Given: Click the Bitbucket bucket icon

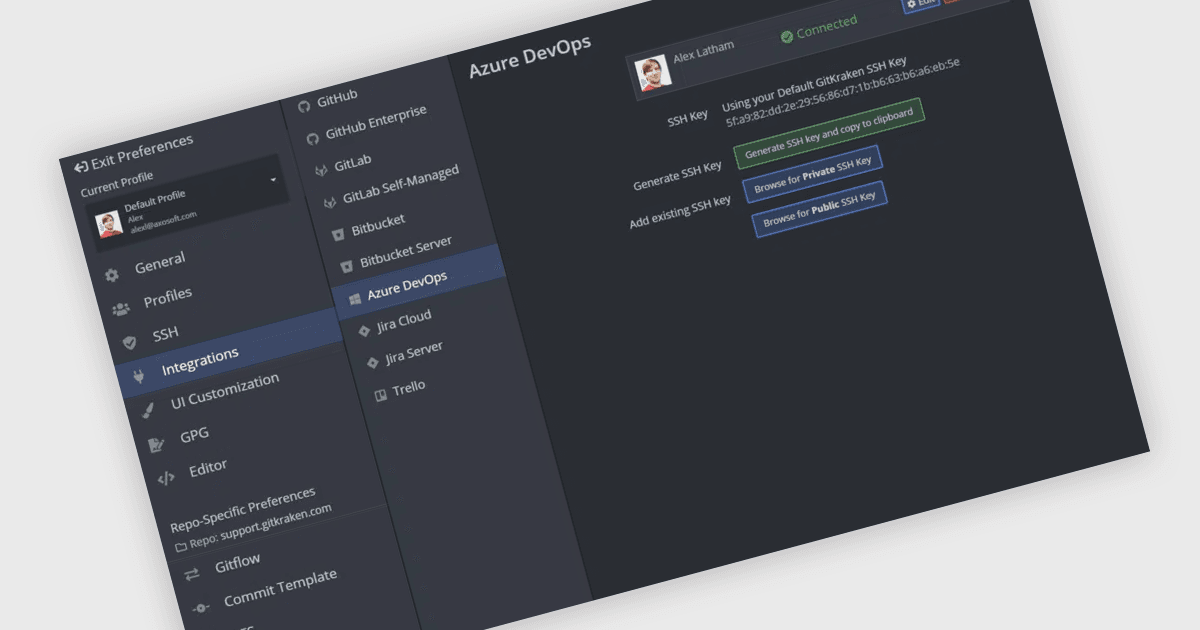Looking at the screenshot, I should coord(338,234).
